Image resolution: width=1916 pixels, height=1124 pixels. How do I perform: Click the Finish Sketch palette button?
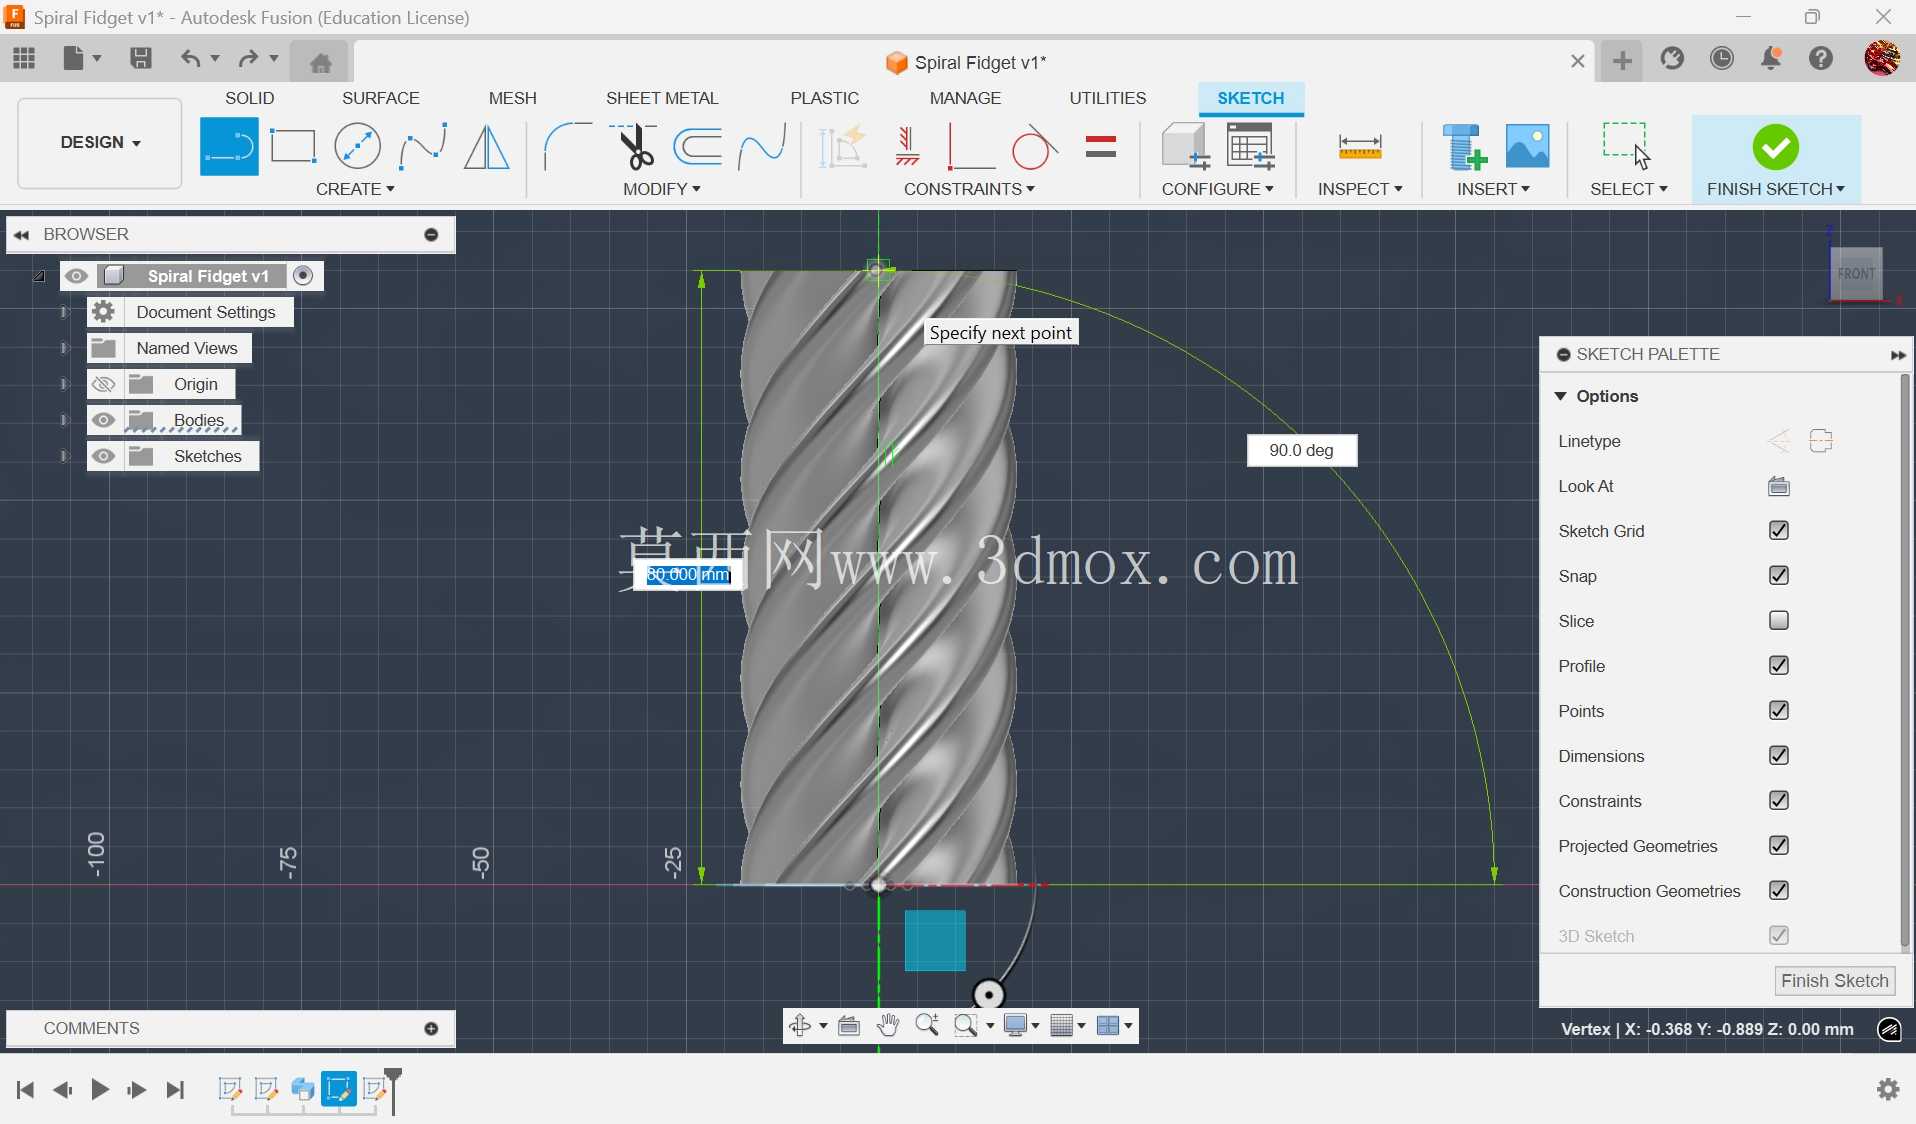1834,981
